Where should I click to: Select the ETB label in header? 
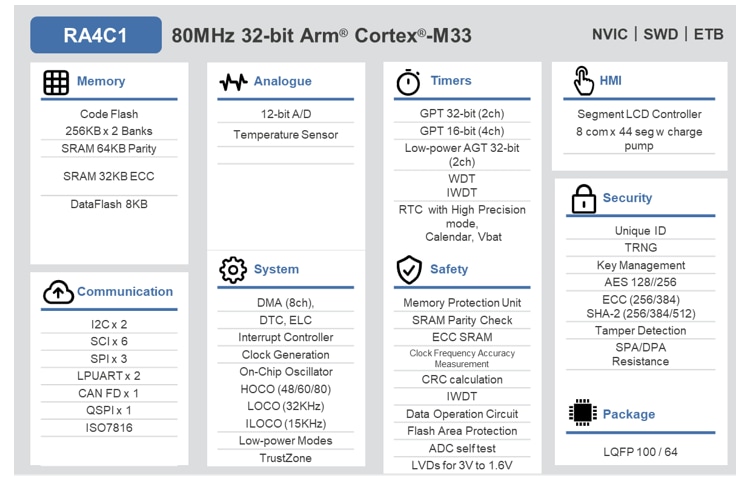[x=710, y=35]
